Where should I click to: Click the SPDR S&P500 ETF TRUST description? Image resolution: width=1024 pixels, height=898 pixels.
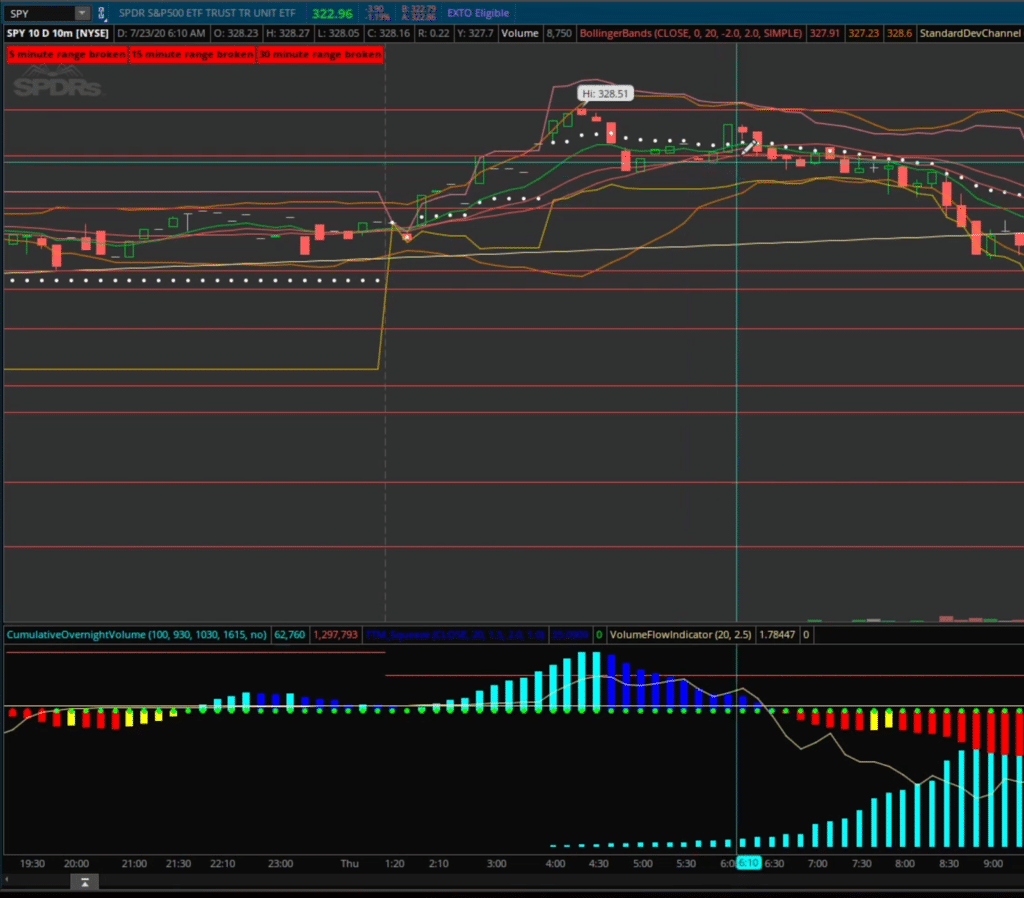coord(207,13)
